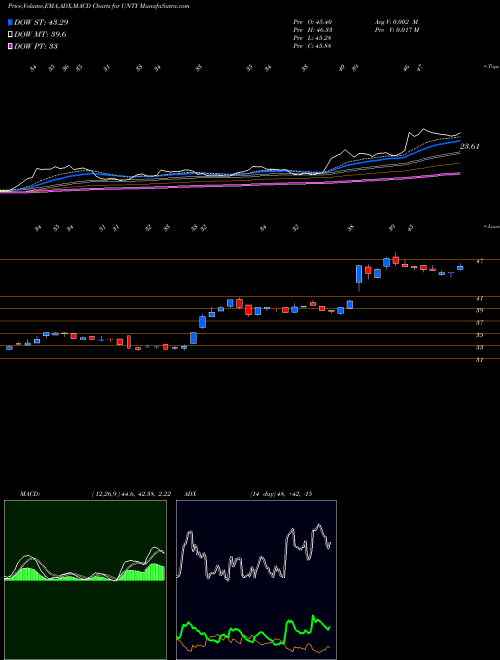Click the thick blue EMA line end
This screenshot has height=660, width=500.
point(459,141)
